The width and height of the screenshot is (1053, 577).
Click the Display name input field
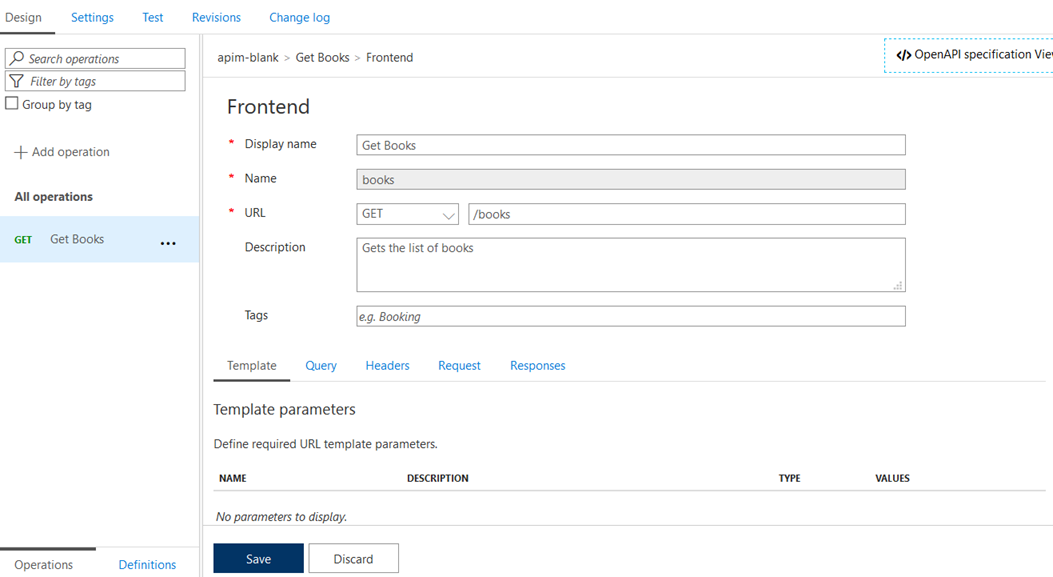coord(631,145)
